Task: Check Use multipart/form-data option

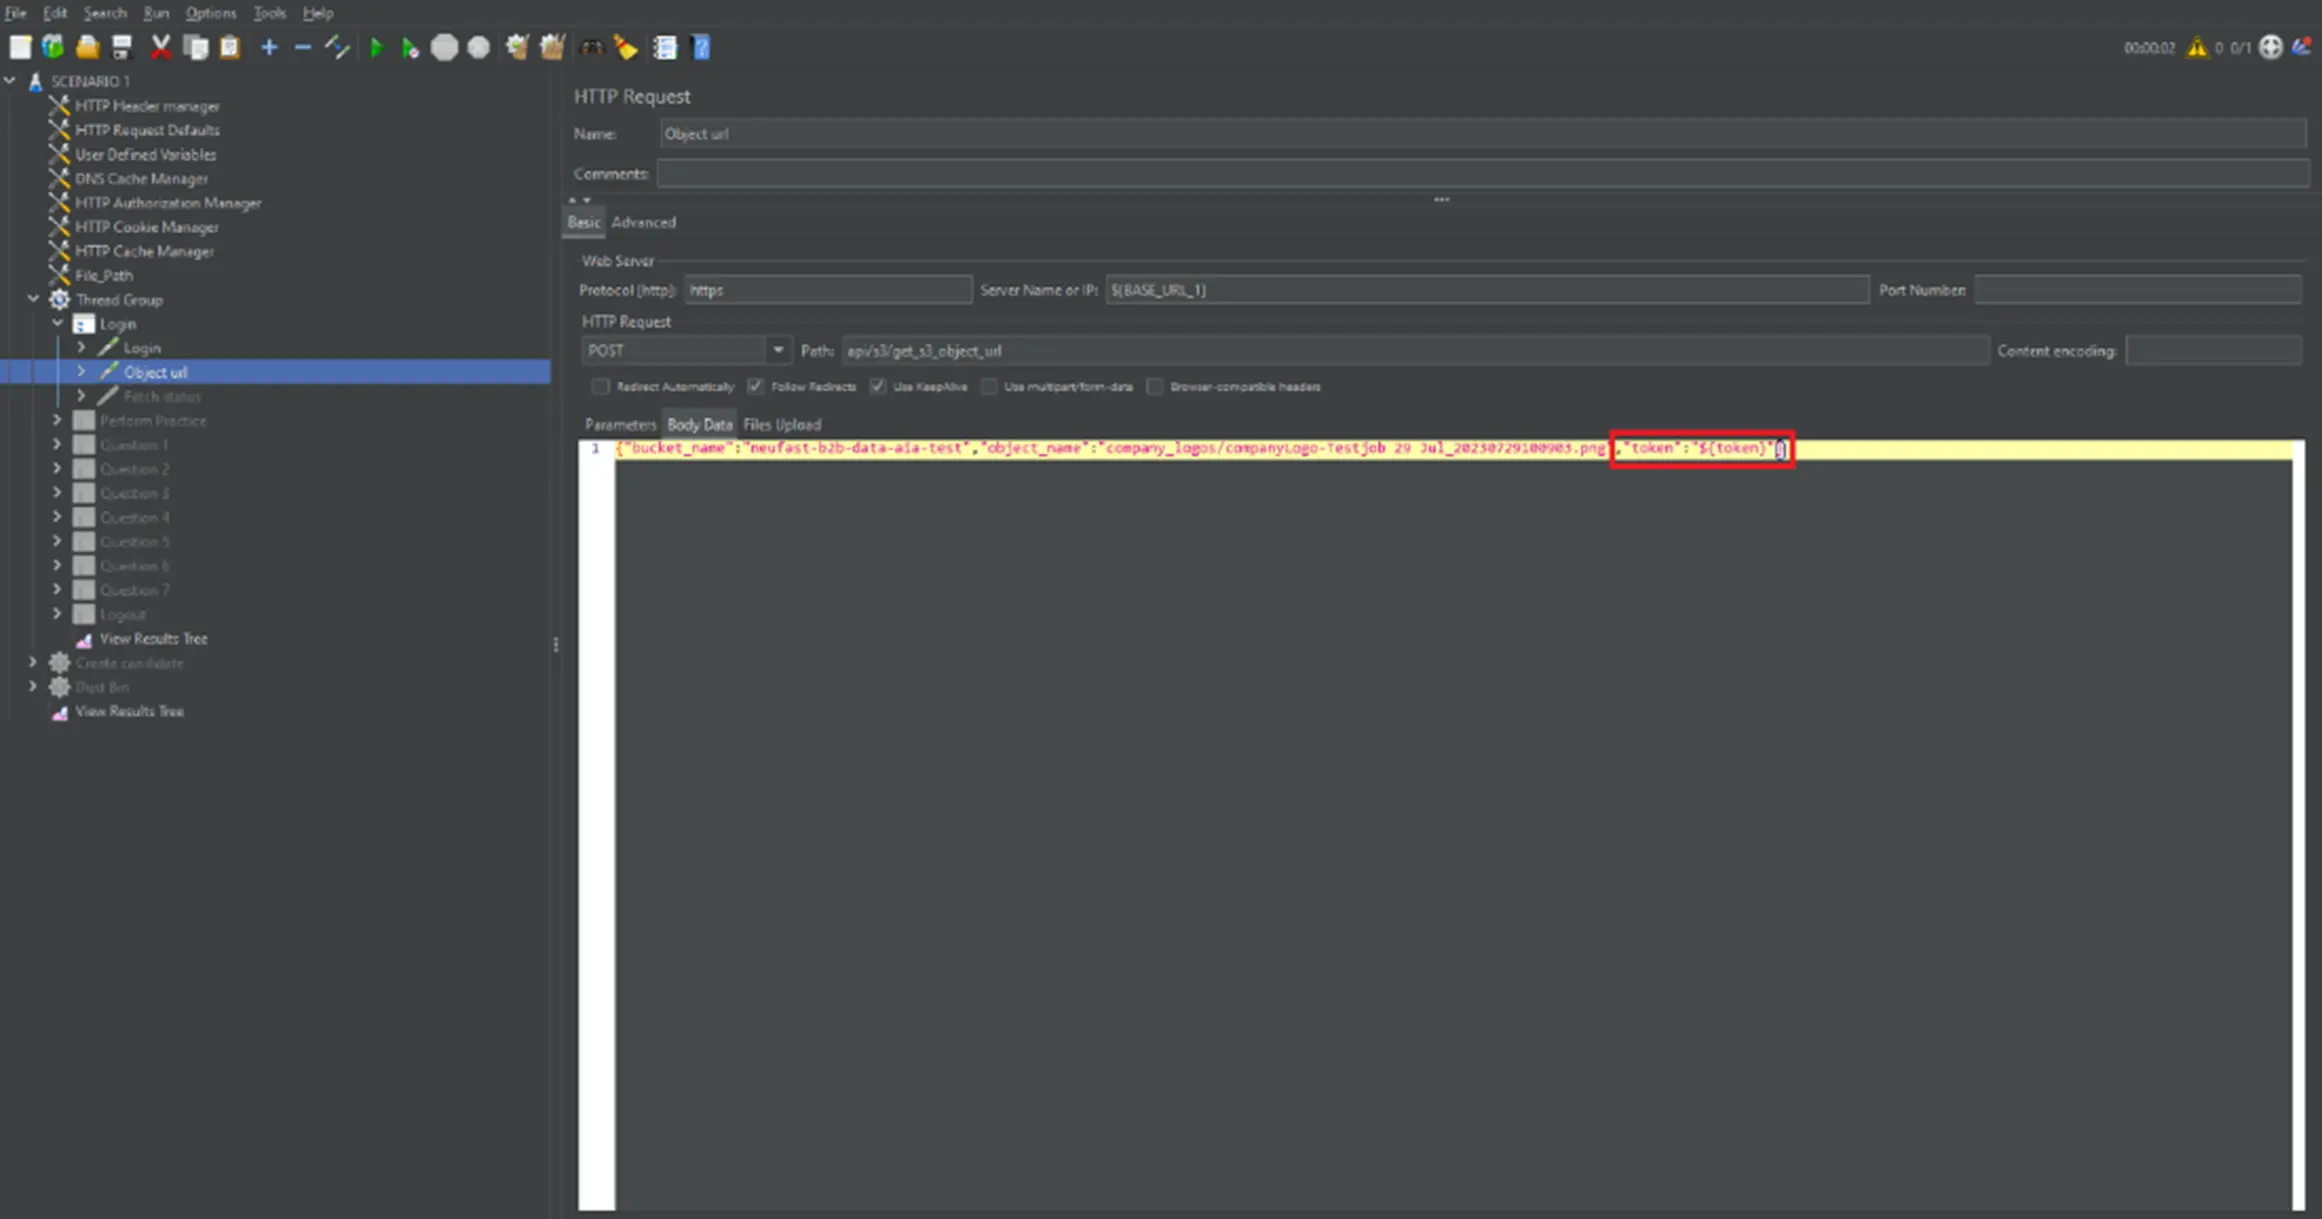Action: 988,386
